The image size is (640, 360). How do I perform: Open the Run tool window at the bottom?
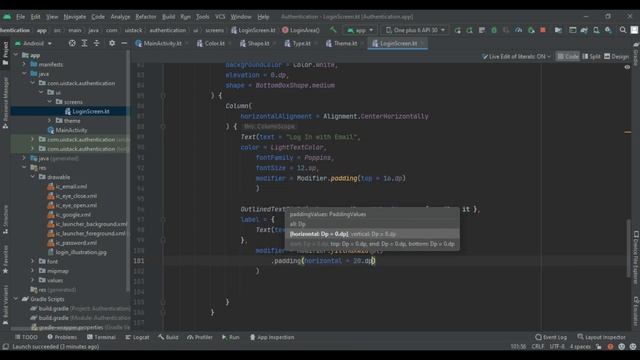click(231, 337)
